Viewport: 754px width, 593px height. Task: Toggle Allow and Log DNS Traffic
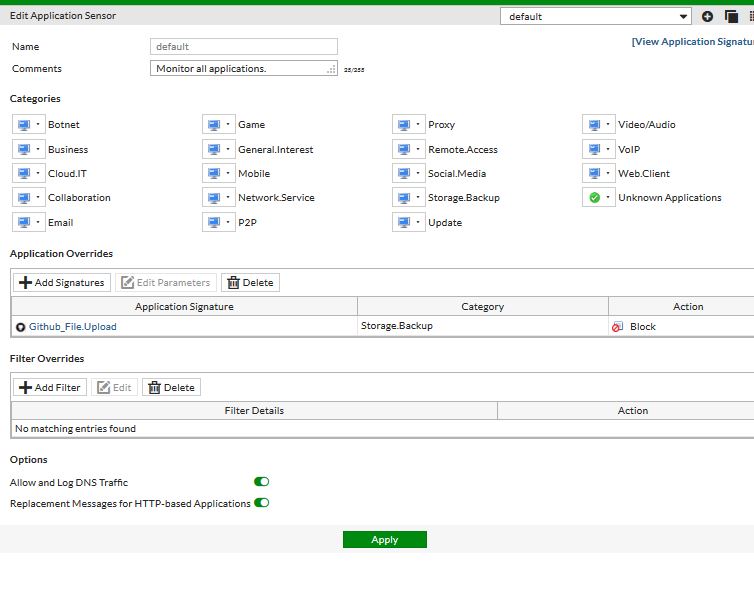pyautogui.click(x=262, y=482)
